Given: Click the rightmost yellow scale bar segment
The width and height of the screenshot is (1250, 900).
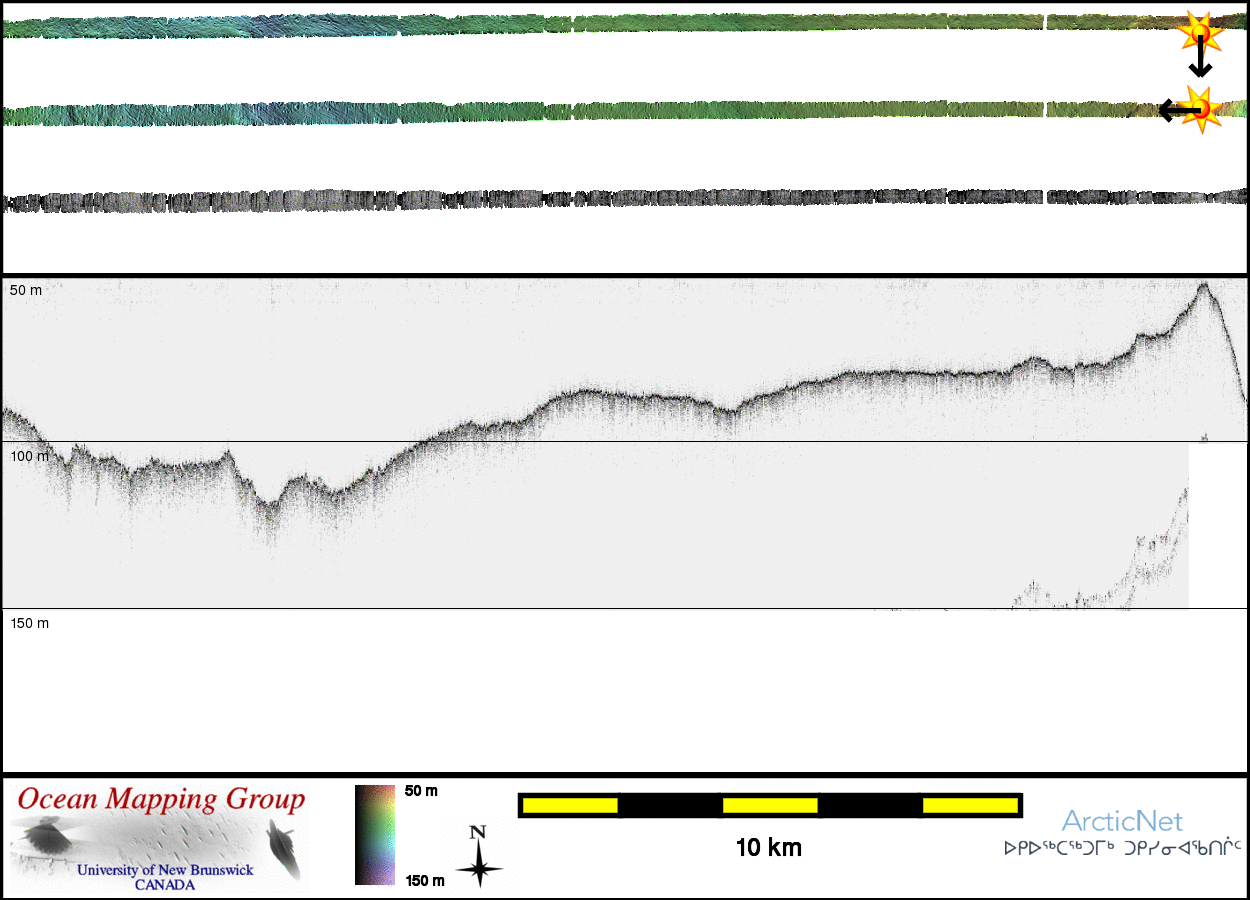Looking at the screenshot, I should click(x=969, y=805).
